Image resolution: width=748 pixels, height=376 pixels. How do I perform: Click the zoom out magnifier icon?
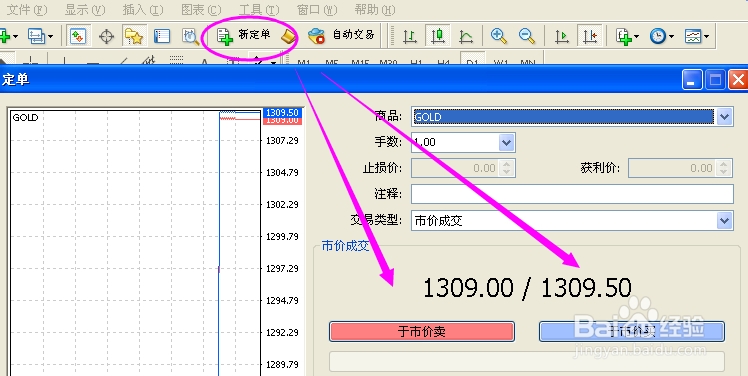(527, 36)
